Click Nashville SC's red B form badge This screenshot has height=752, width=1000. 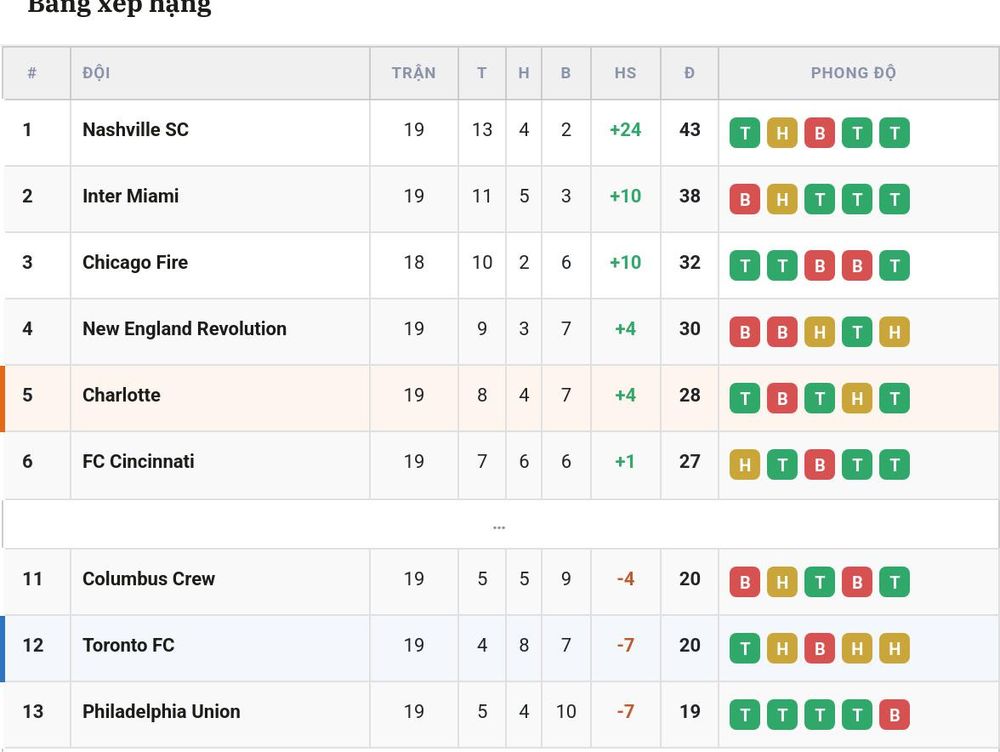[x=820, y=133]
